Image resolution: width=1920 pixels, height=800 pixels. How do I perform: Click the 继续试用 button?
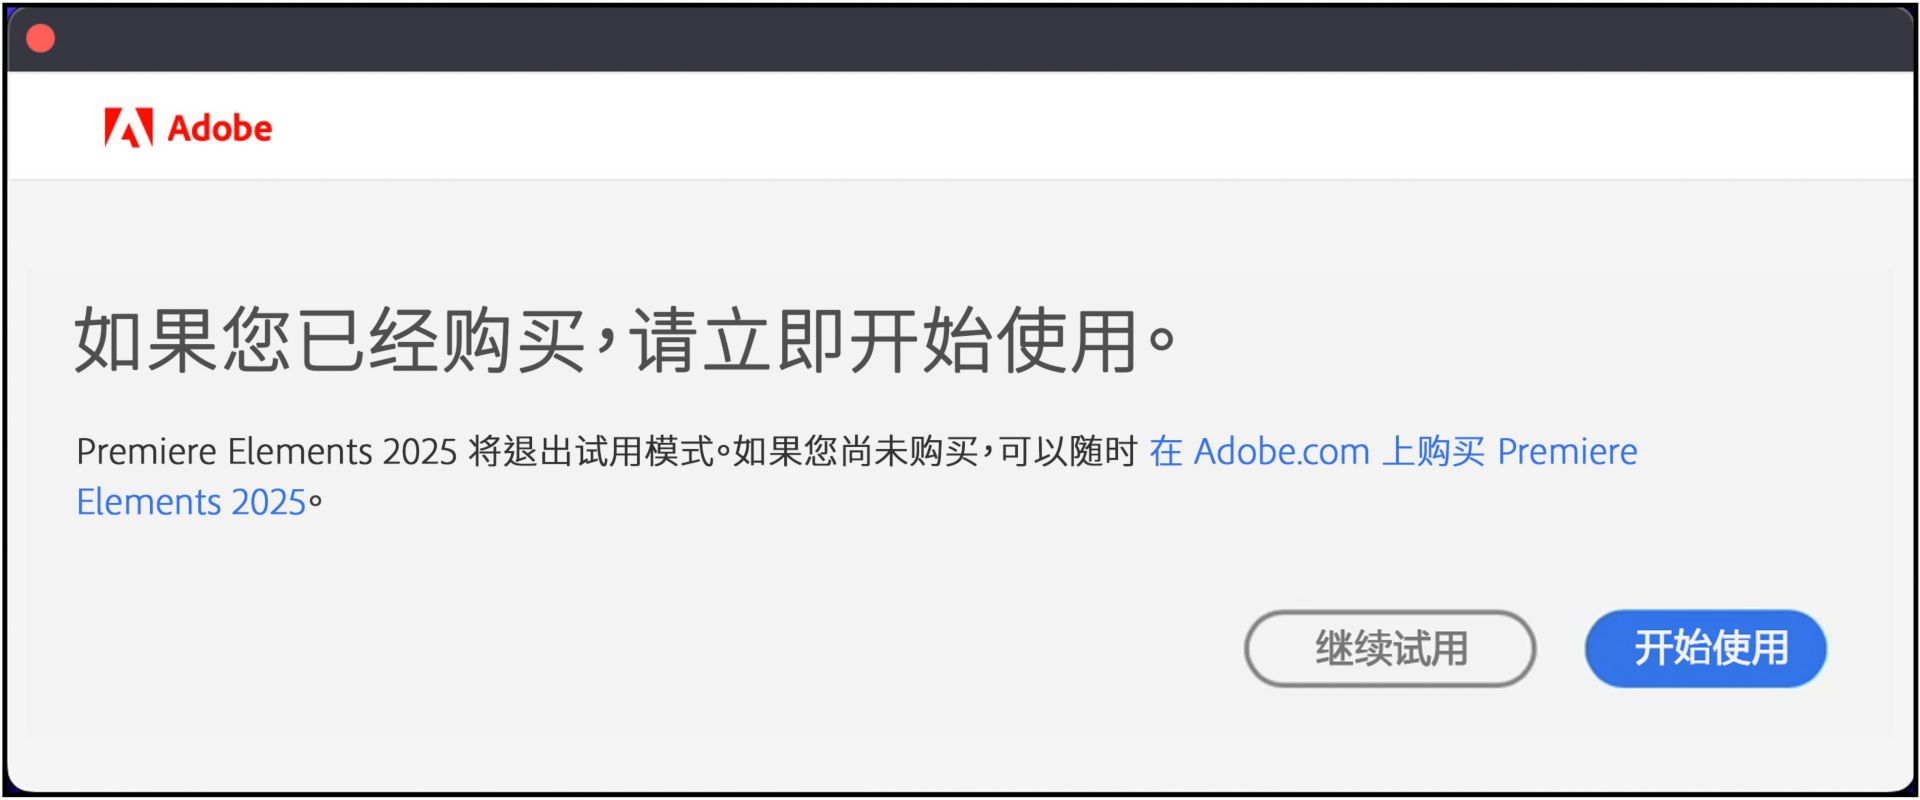coord(1390,648)
